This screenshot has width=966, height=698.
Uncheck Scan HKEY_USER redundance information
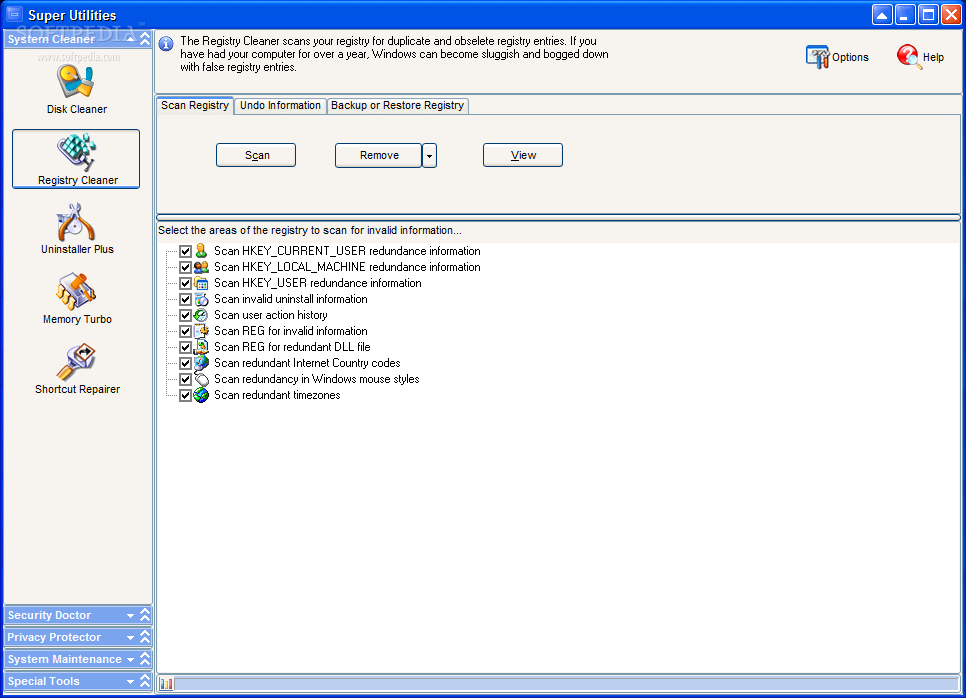tap(185, 283)
